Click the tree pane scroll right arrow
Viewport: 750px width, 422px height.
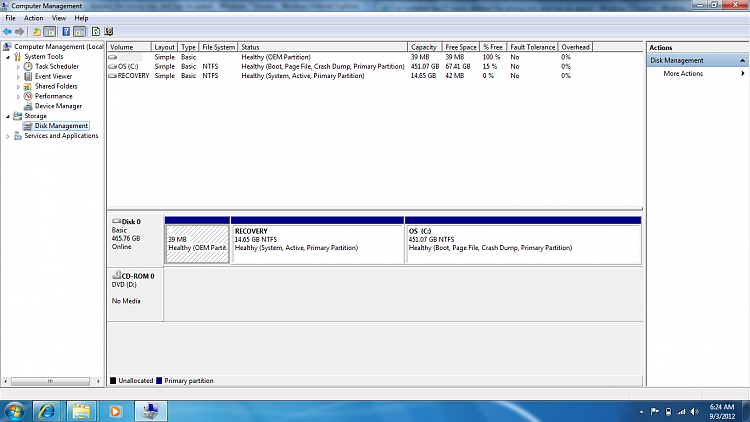click(99, 381)
